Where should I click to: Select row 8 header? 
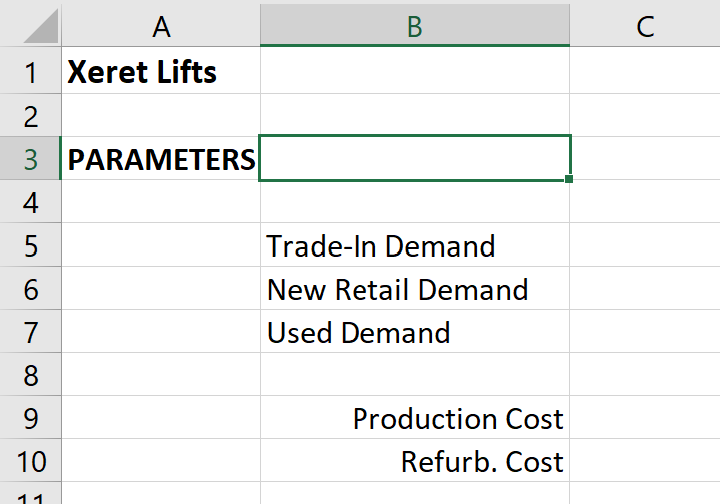point(30,375)
